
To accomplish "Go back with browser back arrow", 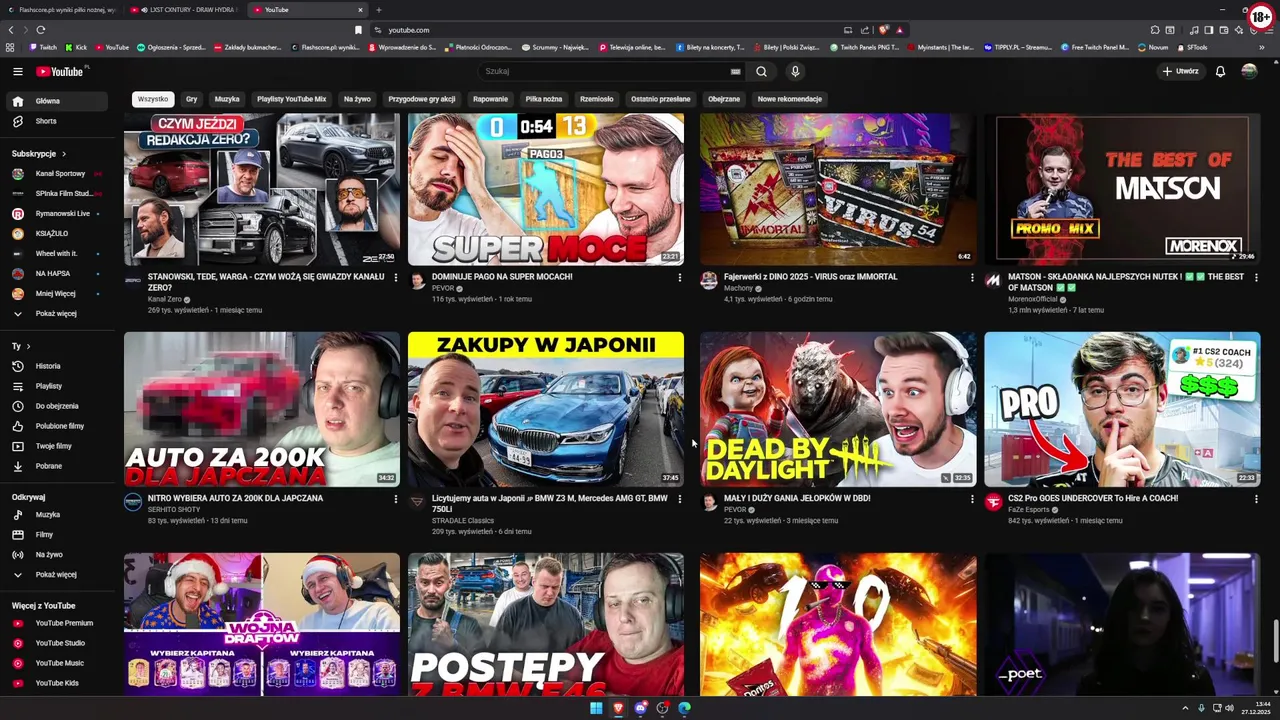I will [x=12, y=30].
